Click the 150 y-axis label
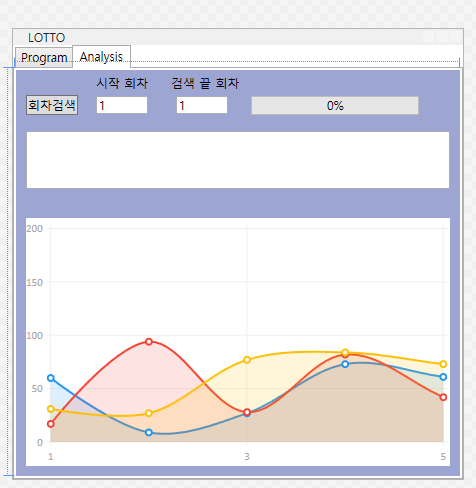The image size is (476, 488). (35, 282)
